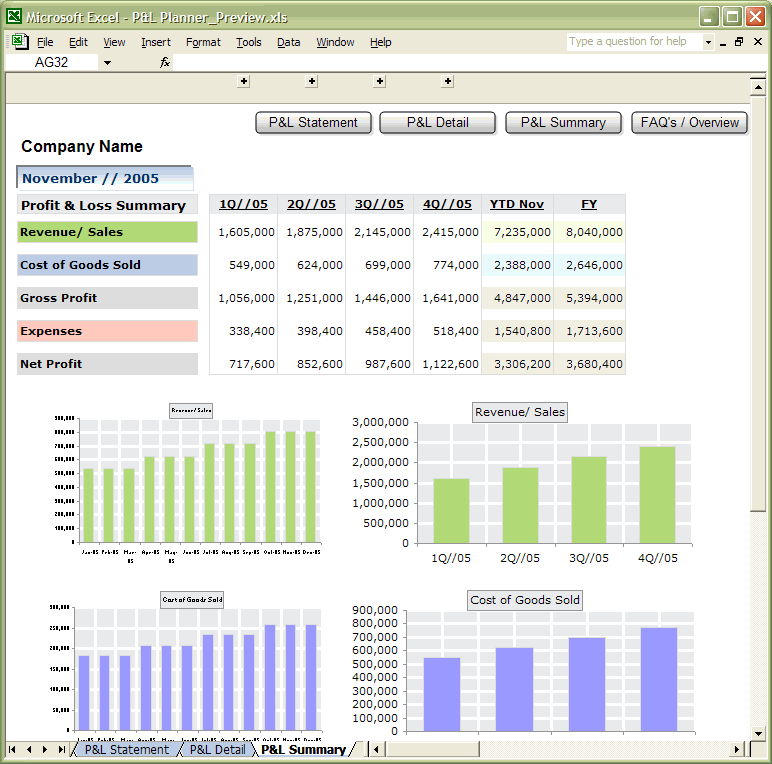772x764 pixels.
Task: Click in the Name Box showing AG32
Action: point(52,63)
